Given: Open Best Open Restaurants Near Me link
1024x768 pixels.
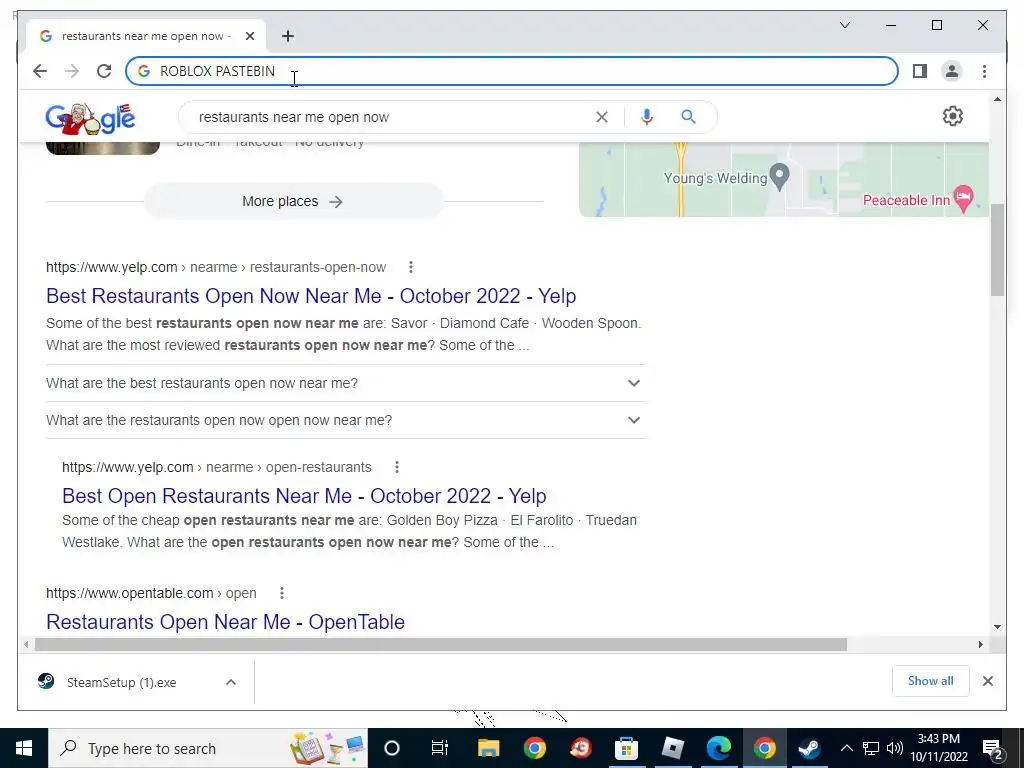Looking at the screenshot, I should pyautogui.click(x=304, y=496).
